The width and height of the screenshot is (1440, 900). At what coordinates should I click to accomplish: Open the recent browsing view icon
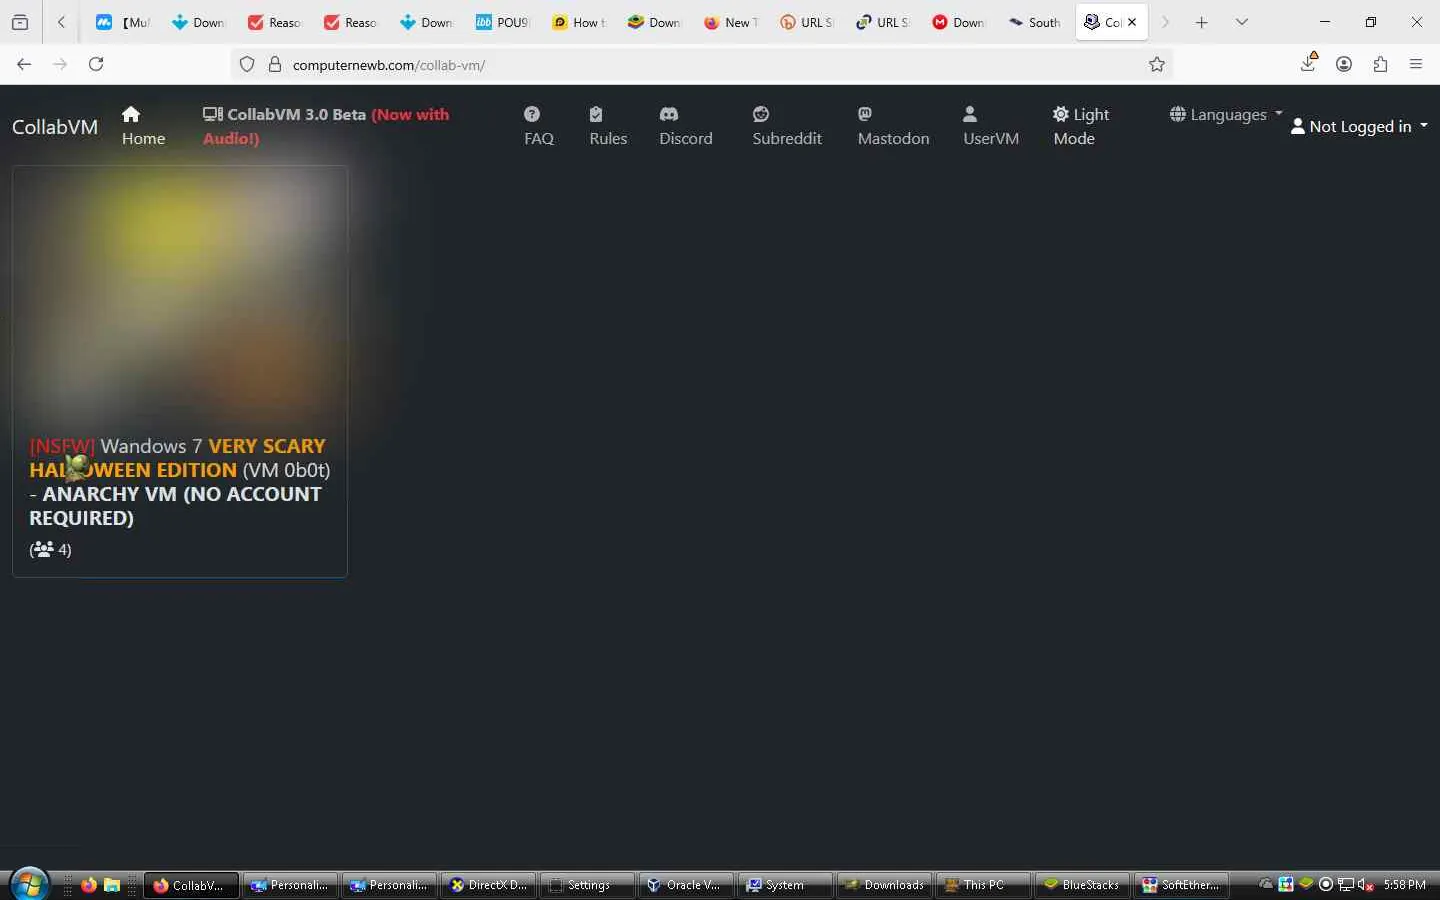[x=20, y=22]
